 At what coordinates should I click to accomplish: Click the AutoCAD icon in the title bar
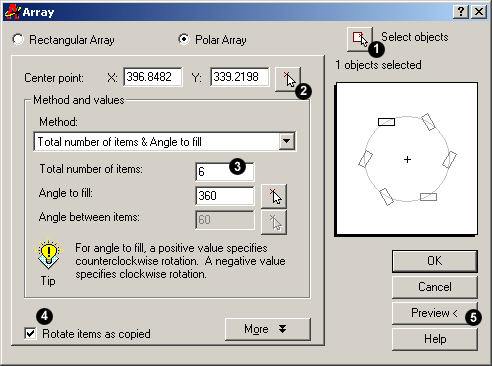coord(12,12)
